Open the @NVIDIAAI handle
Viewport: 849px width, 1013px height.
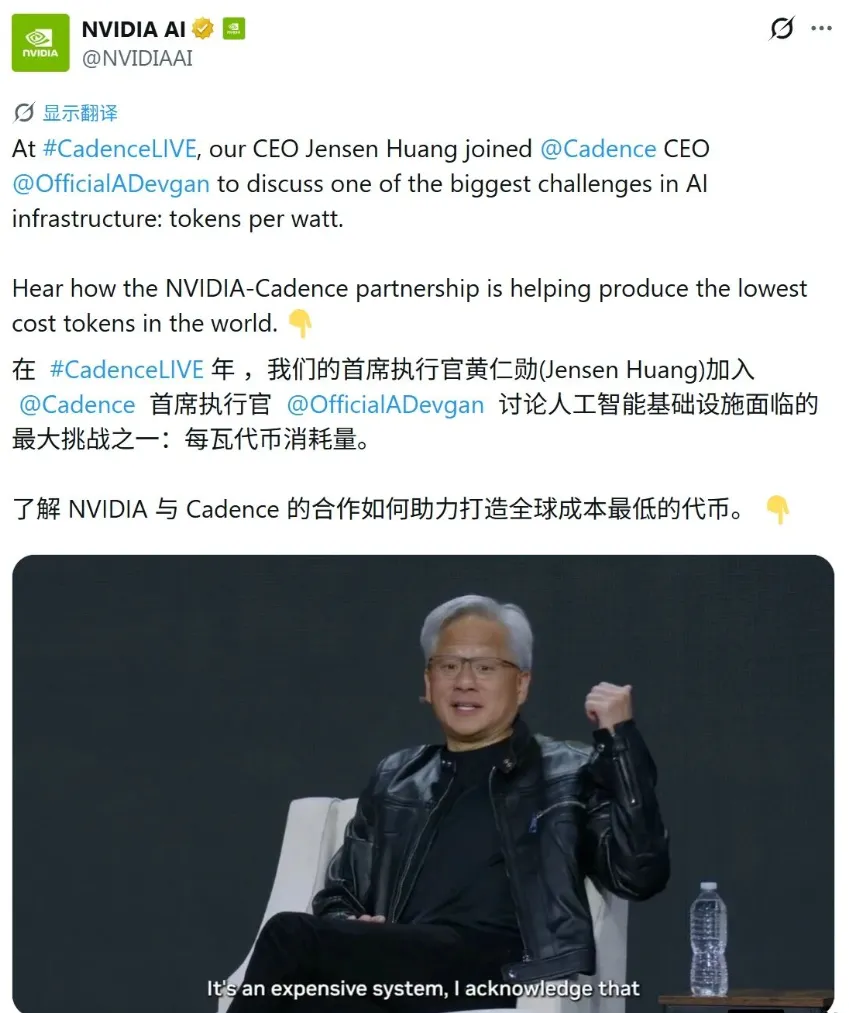tap(137, 58)
